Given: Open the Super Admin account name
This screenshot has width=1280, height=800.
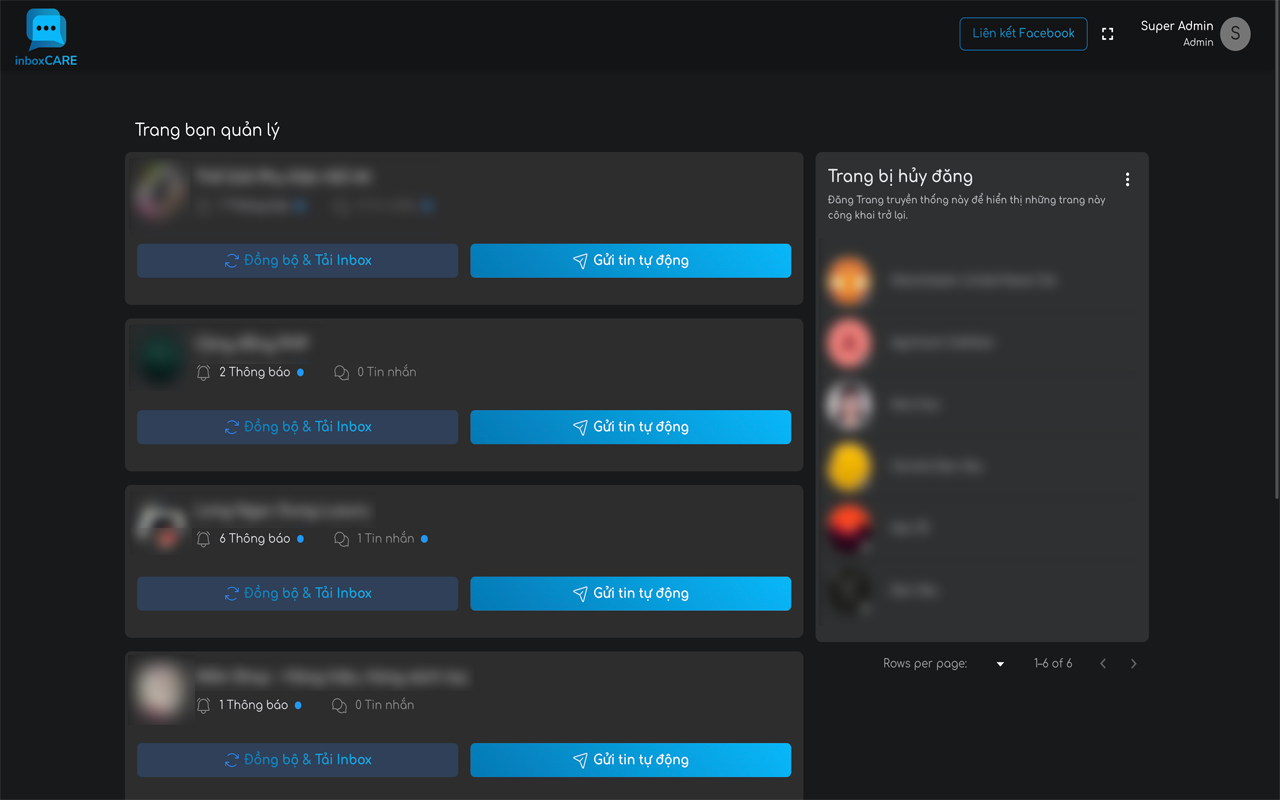Looking at the screenshot, I should (x=1176, y=26).
